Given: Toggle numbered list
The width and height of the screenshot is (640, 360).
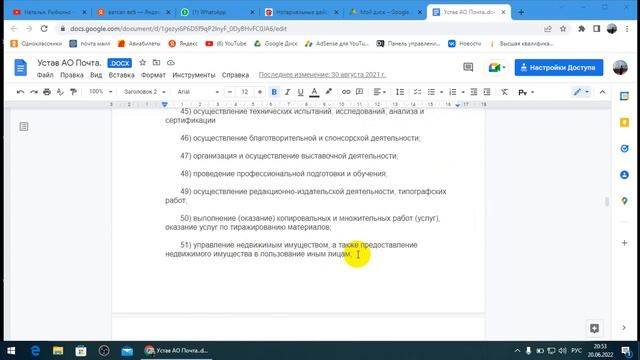Looking at the screenshot, I should (453, 92).
